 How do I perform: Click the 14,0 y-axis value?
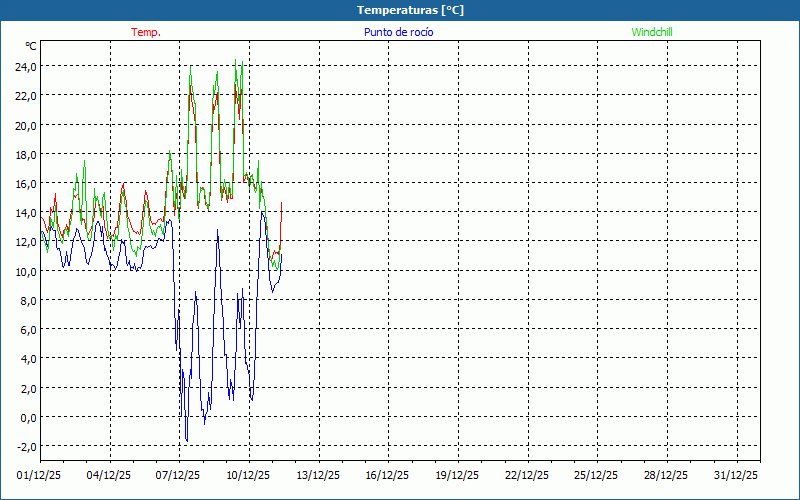tap(26, 212)
